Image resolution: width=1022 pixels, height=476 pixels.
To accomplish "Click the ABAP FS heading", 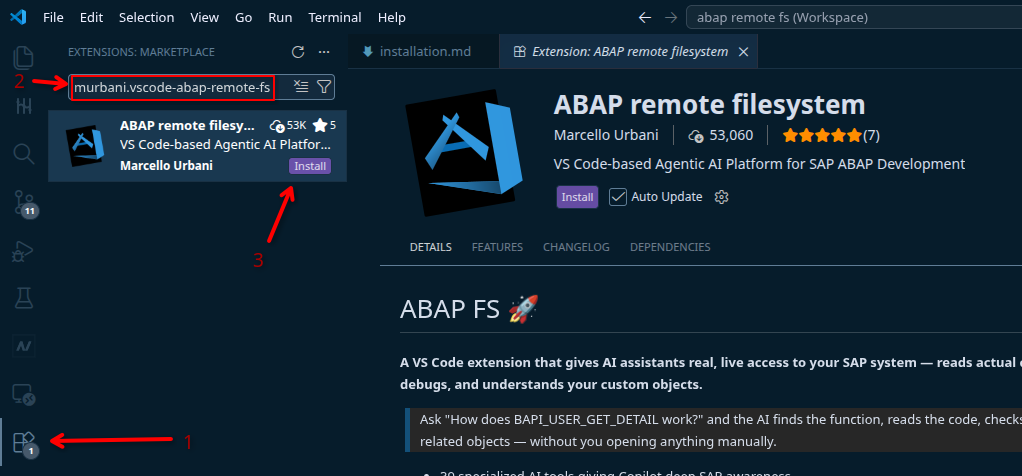I will (469, 309).
